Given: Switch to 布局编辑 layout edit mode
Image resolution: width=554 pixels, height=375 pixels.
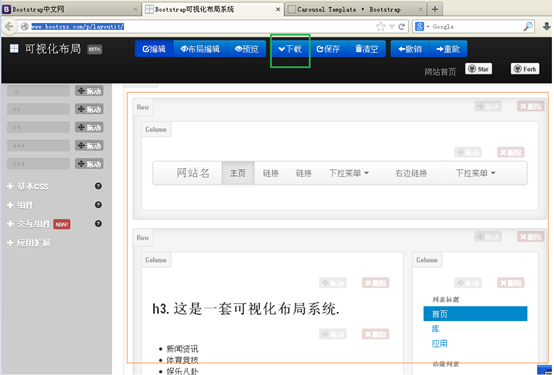Looking at the screenshot, I should click(x=200, y=49).
